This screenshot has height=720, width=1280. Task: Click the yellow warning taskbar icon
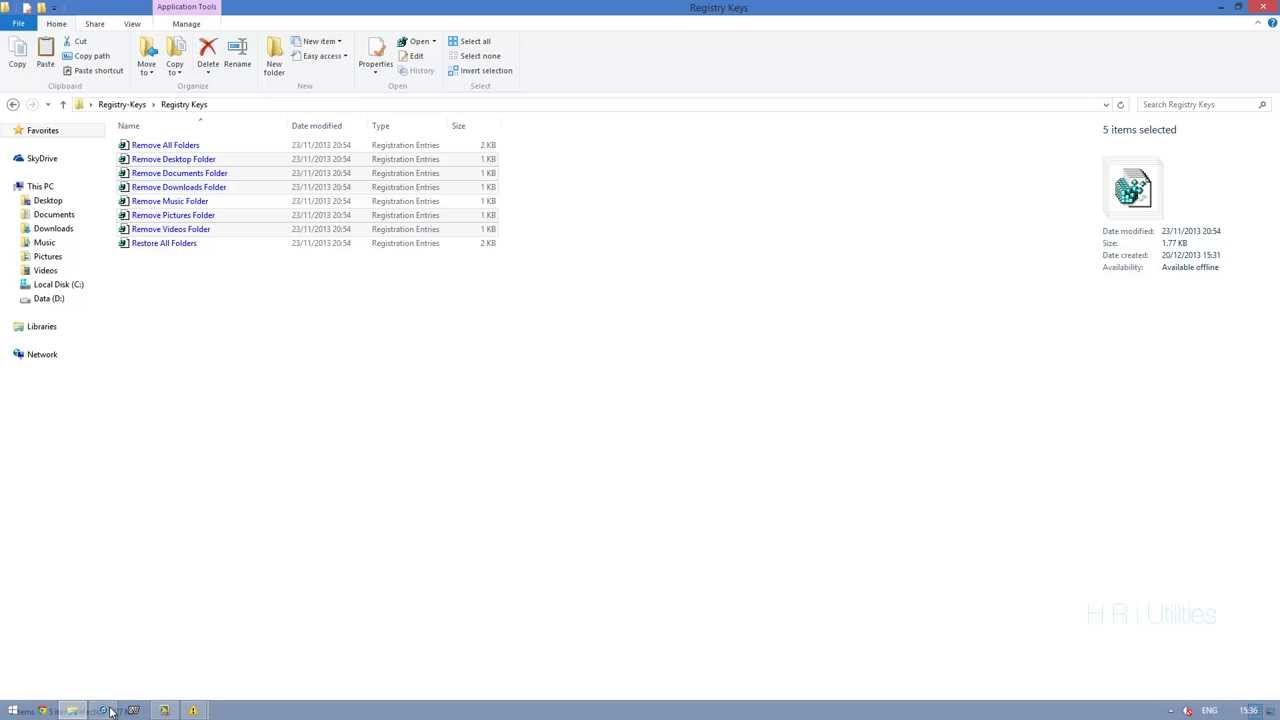tap(193, 711)
